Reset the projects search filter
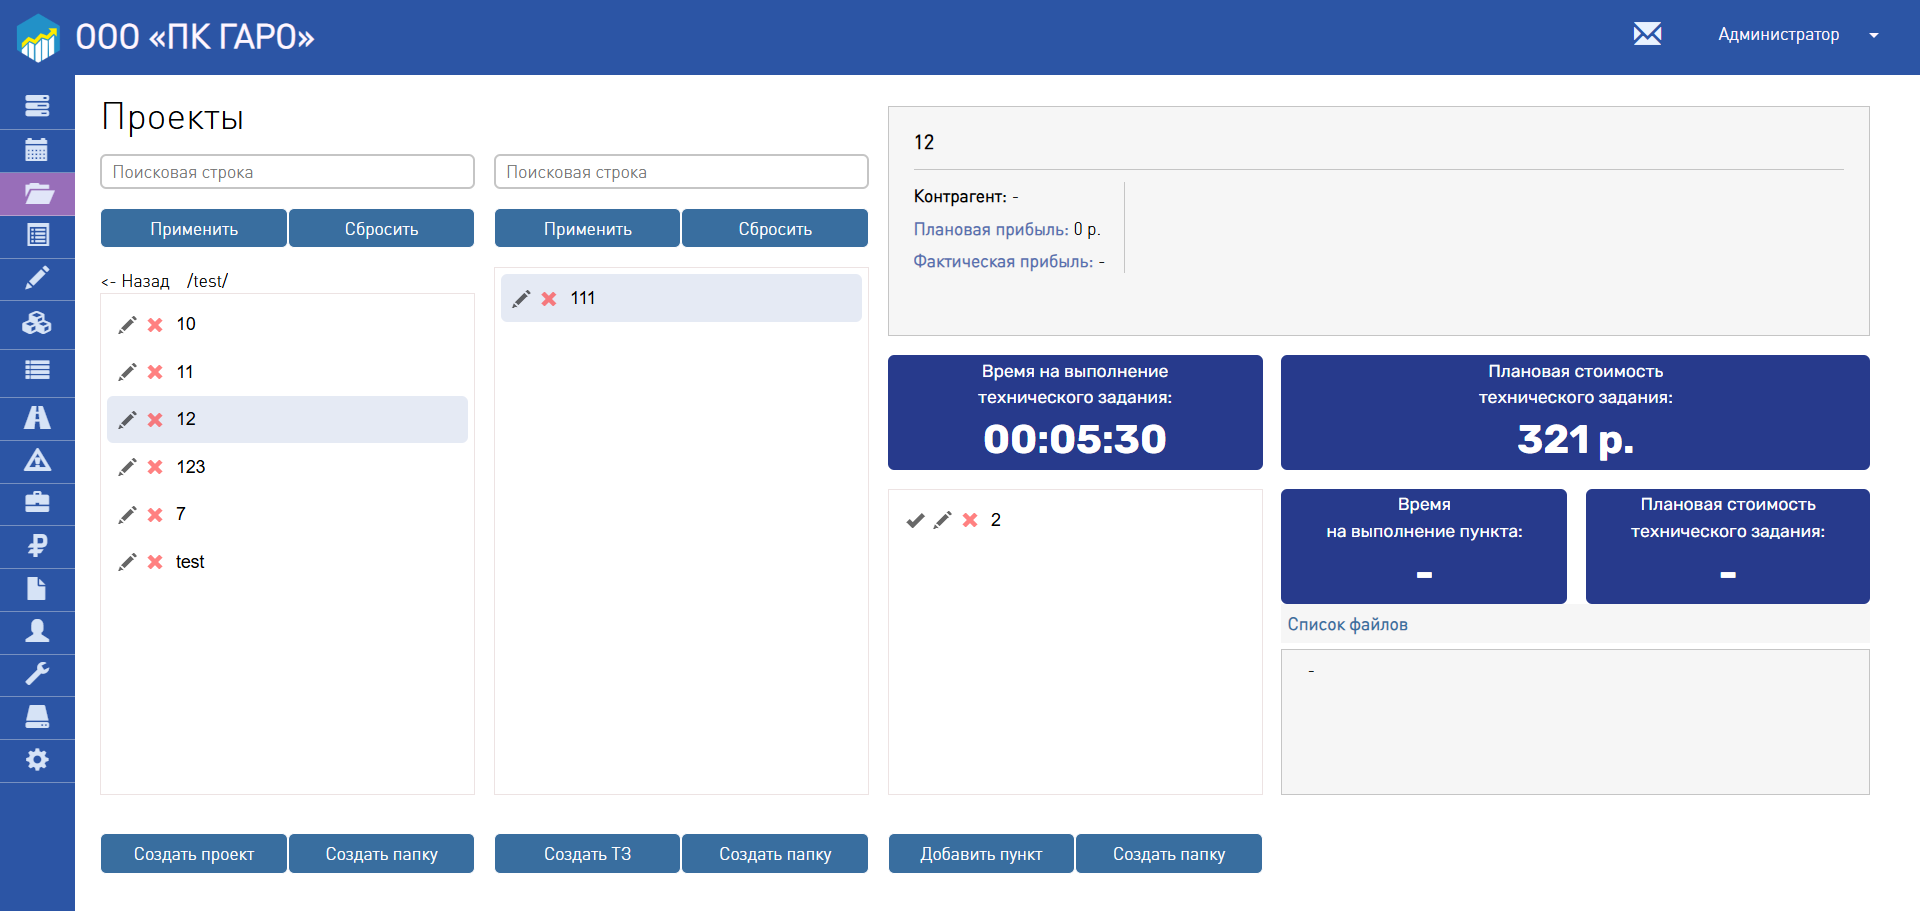Viewport: 1920px width, 911px height. [381, 228]
